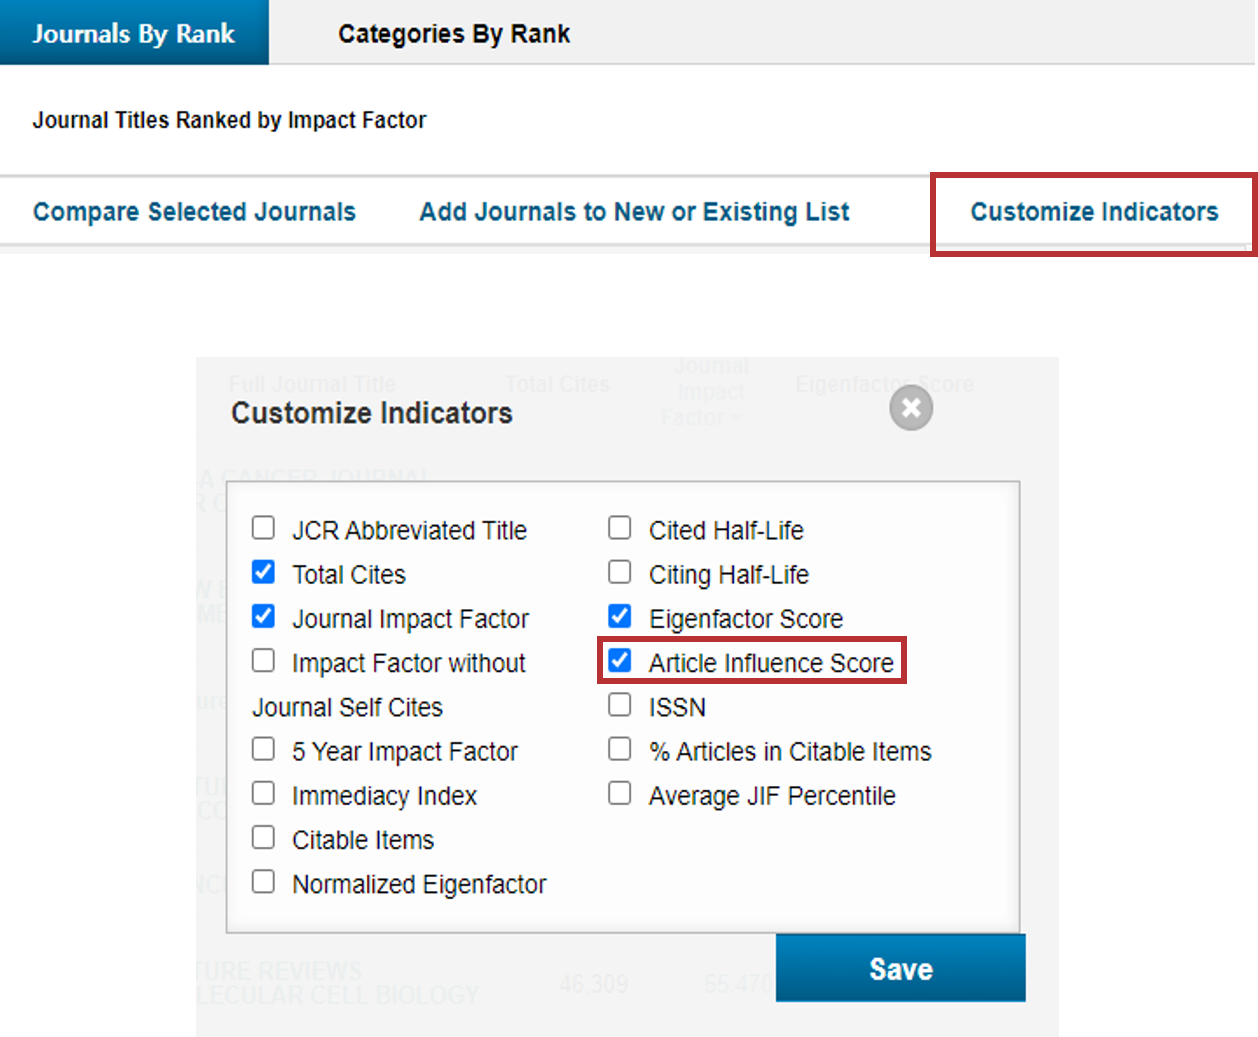Image resolution: width=1258 pixels, height=1037 pixels.
Task: Check the Average JIF Percentile box
Action: pos(620,794)
